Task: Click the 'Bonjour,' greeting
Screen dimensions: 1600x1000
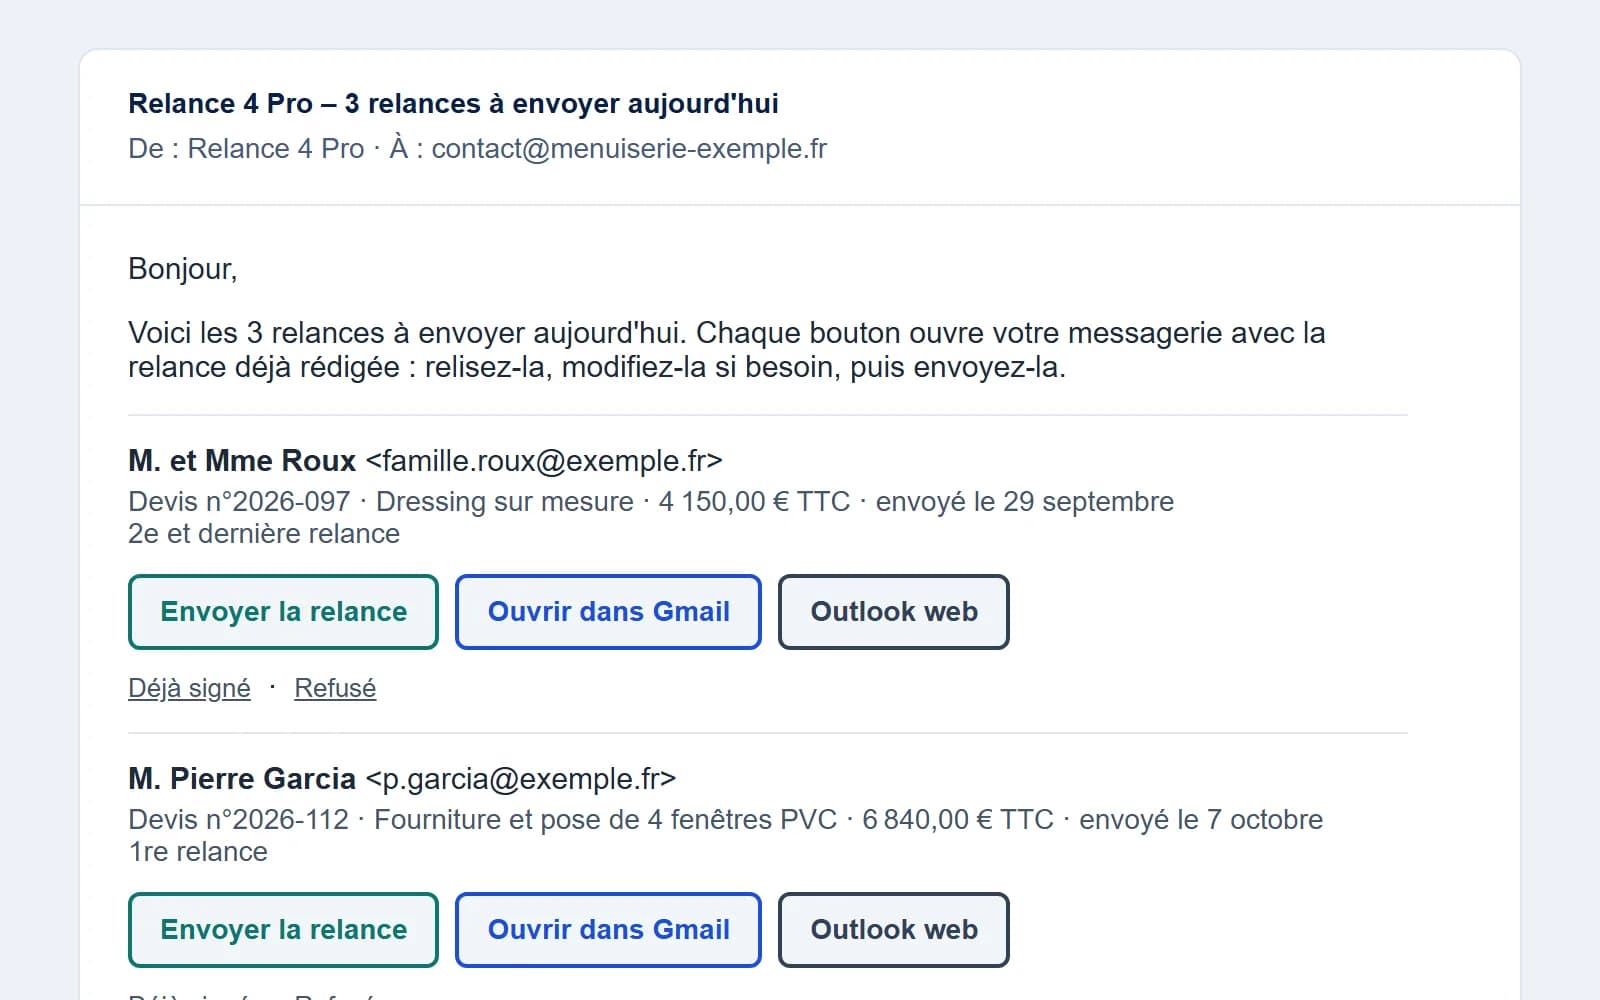Action: coord(183,269)
